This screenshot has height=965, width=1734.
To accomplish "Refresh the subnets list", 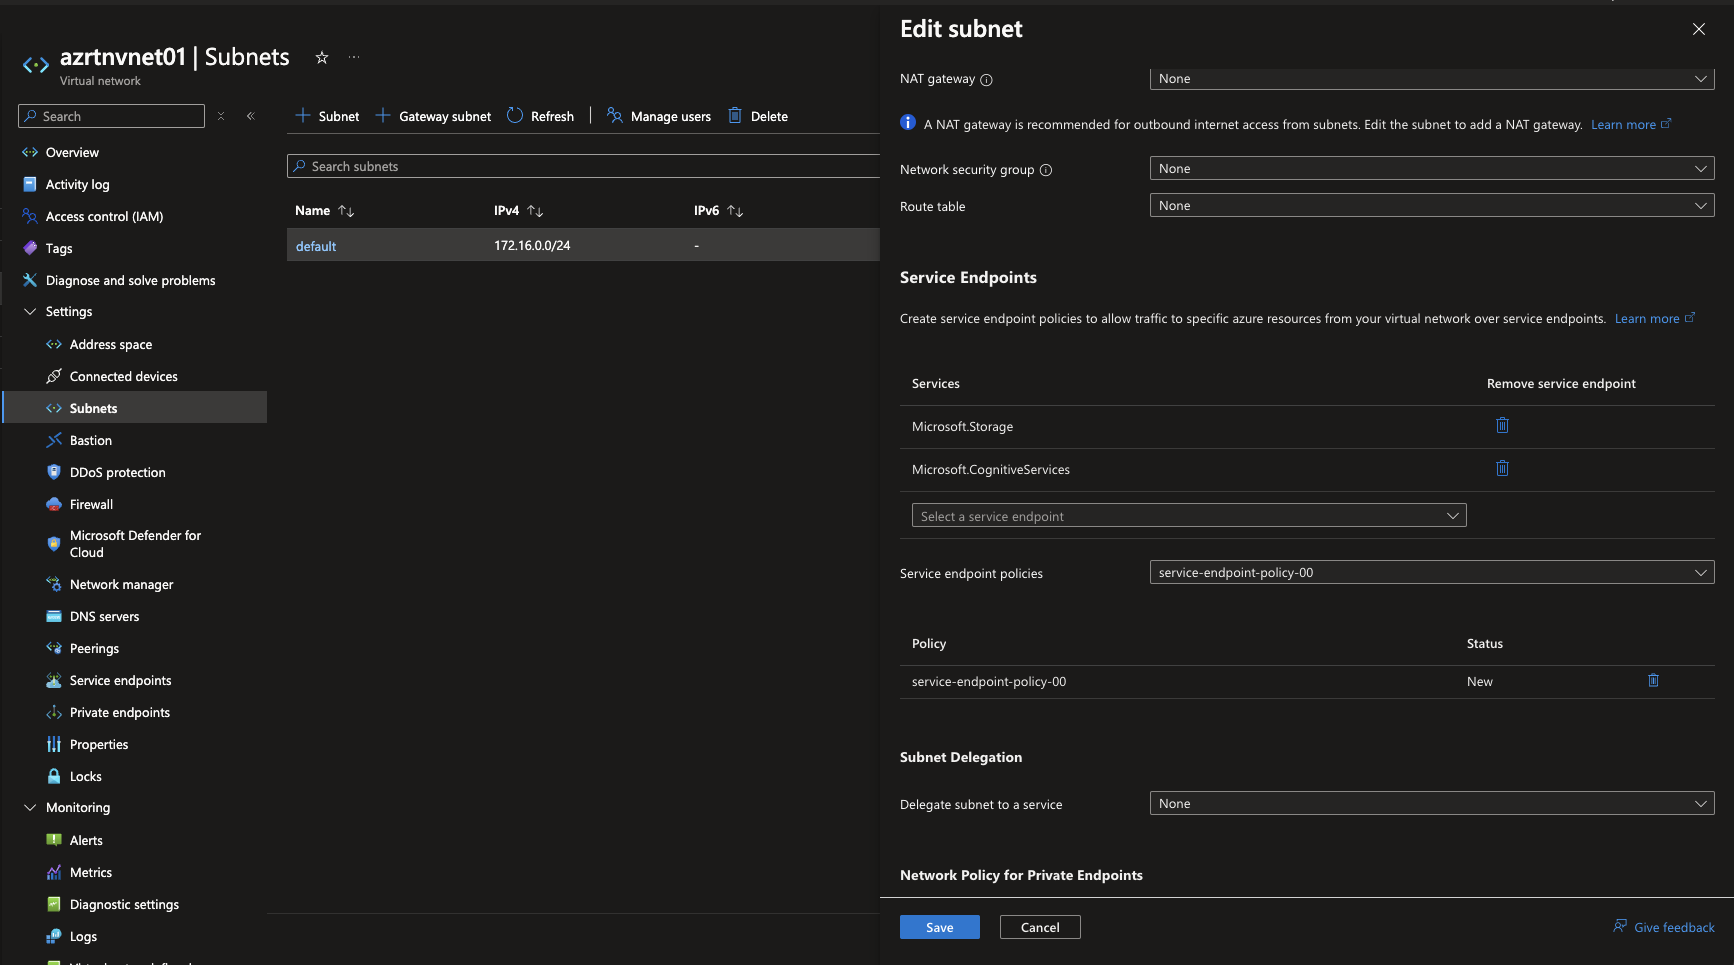I will tap(540, 115).
